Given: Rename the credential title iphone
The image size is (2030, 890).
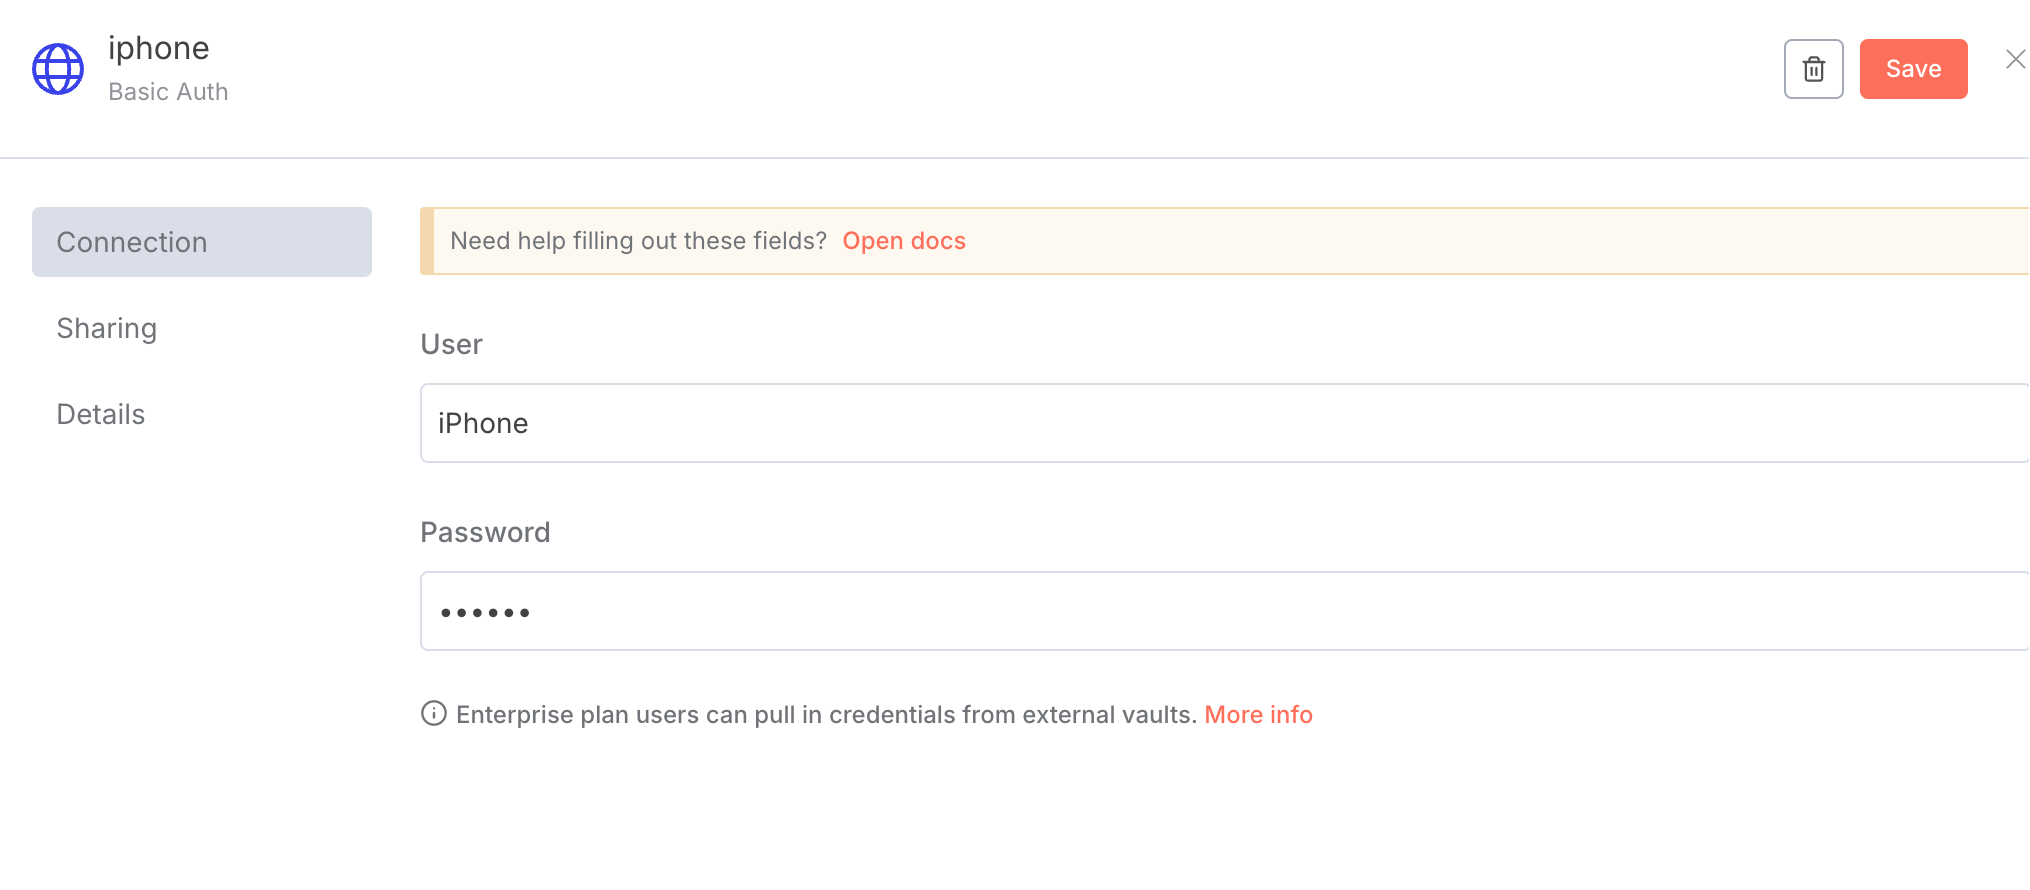Looking at the screenshot, I should 159,48.
